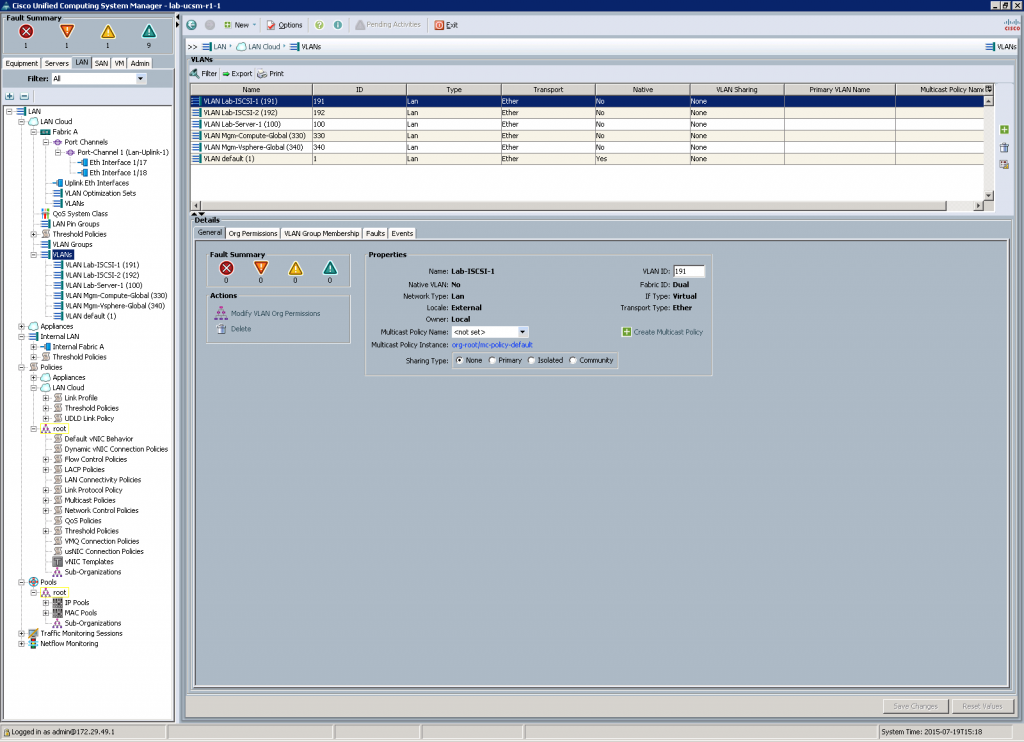Click the Cisco logo in the top-right corner
Viewport: 1024px width, 742px height.
(x=1012, y=25)
